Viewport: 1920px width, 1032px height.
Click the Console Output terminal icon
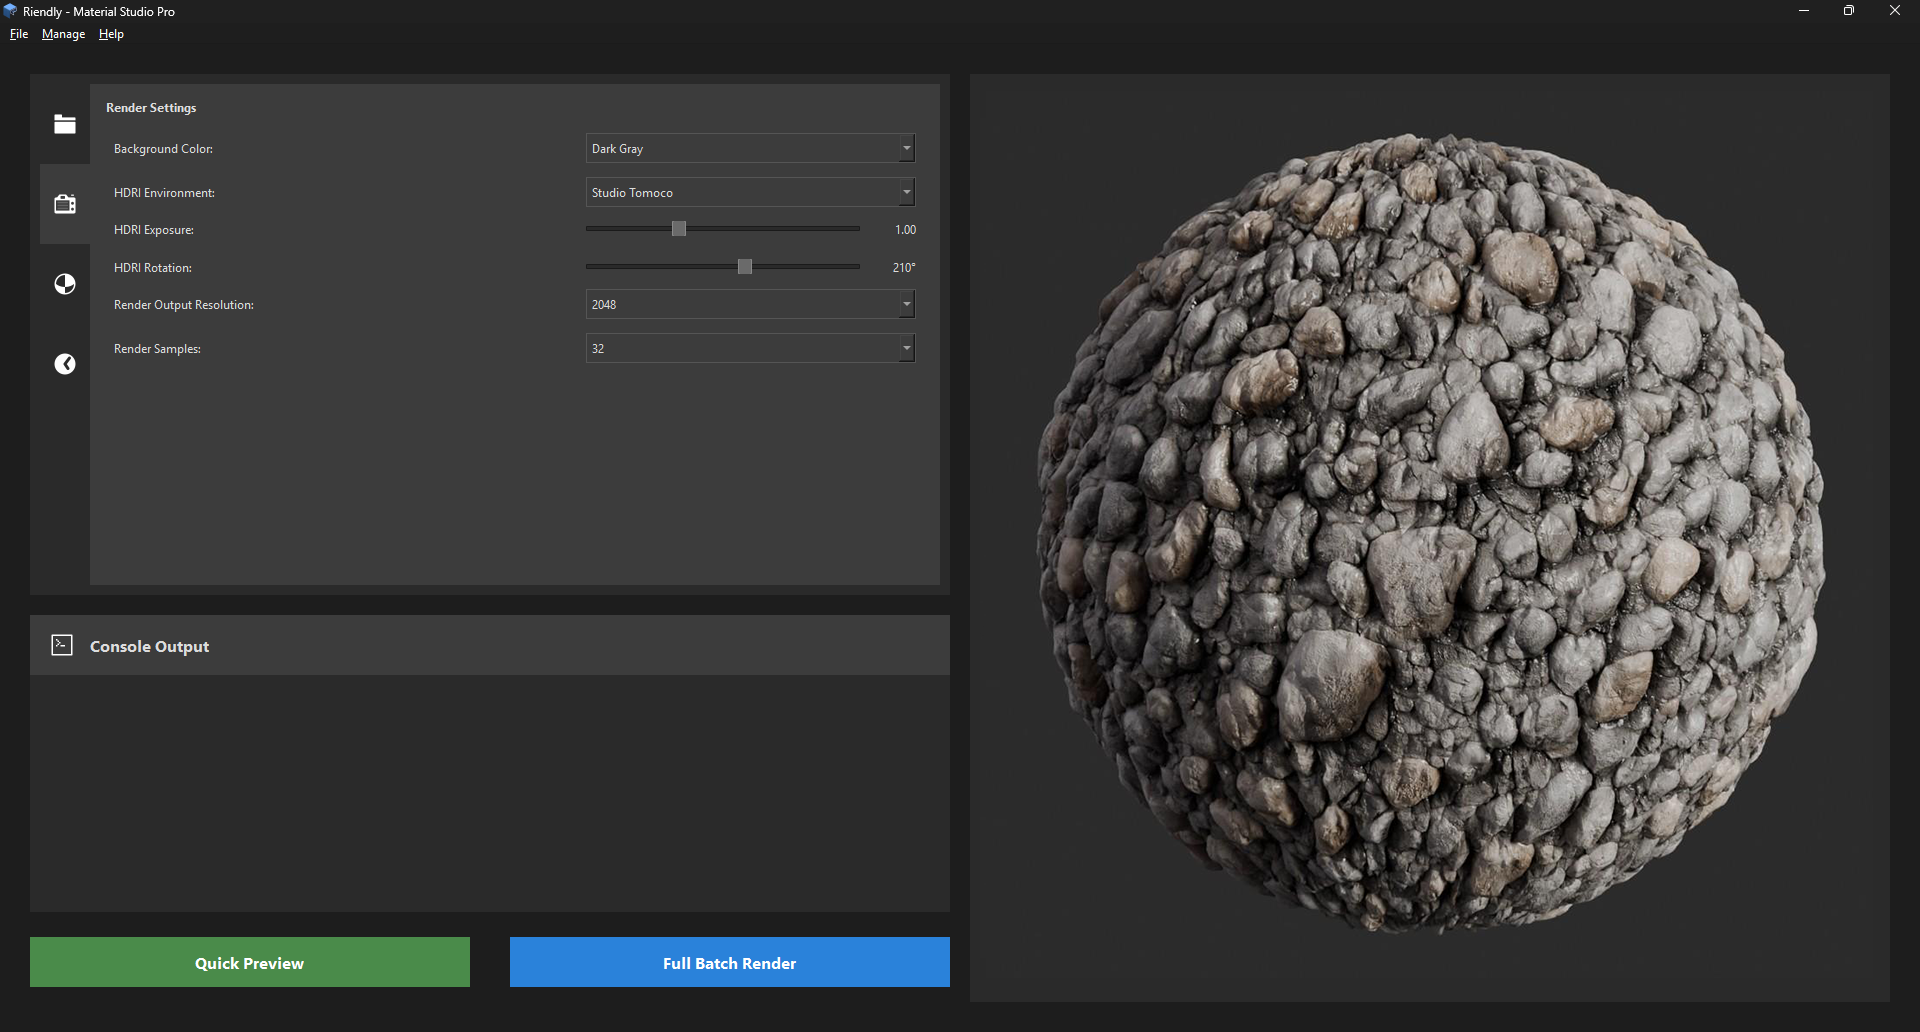pyautogui.click(x=61, y=645)
